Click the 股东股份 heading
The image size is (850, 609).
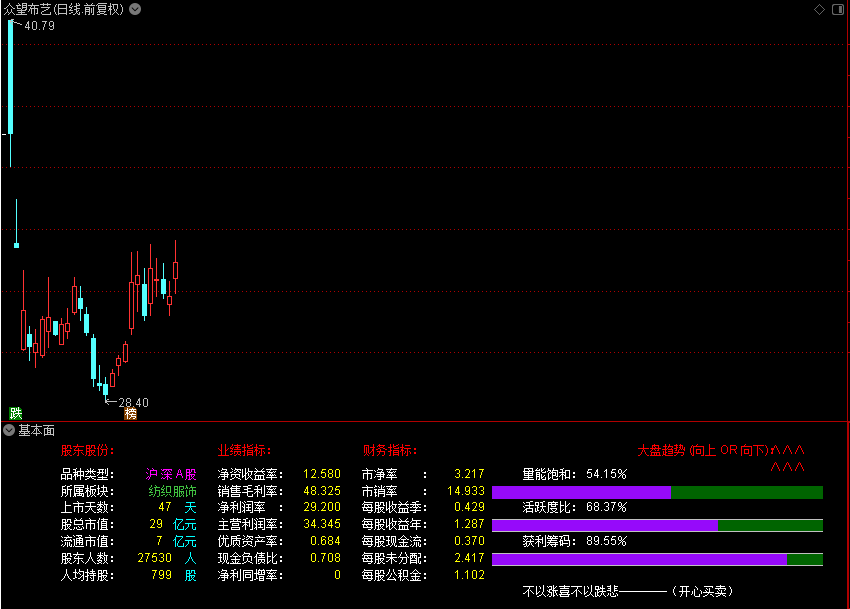[x=87, y=451]
